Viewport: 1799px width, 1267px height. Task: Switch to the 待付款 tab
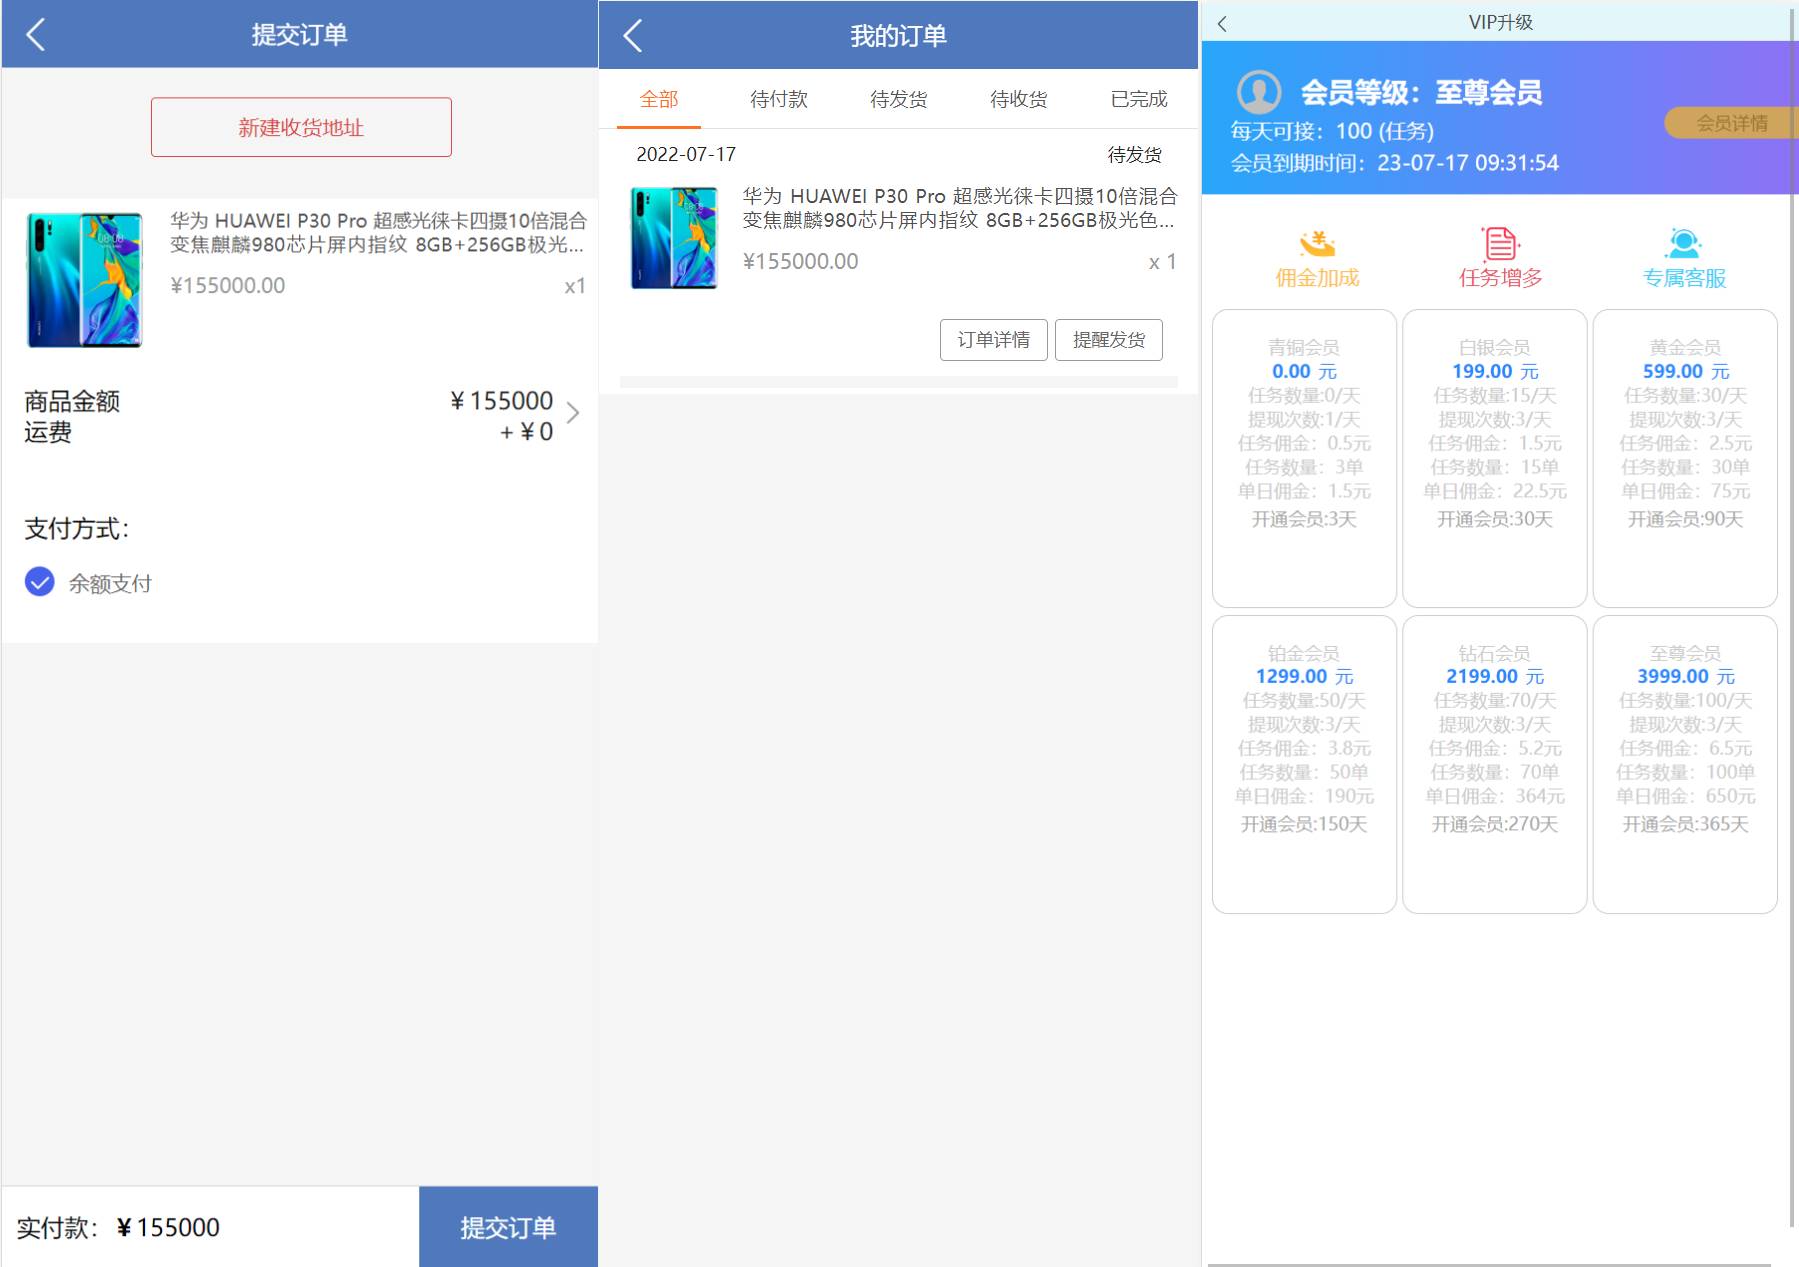[778, 99]
